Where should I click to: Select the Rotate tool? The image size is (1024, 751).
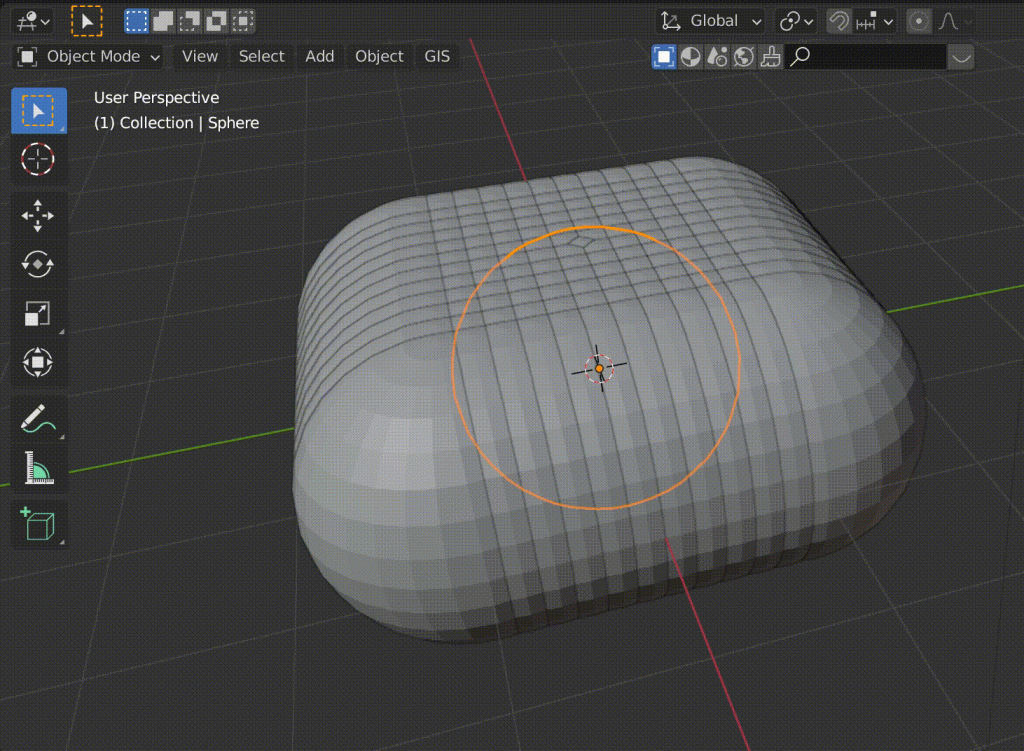(38, 264)
